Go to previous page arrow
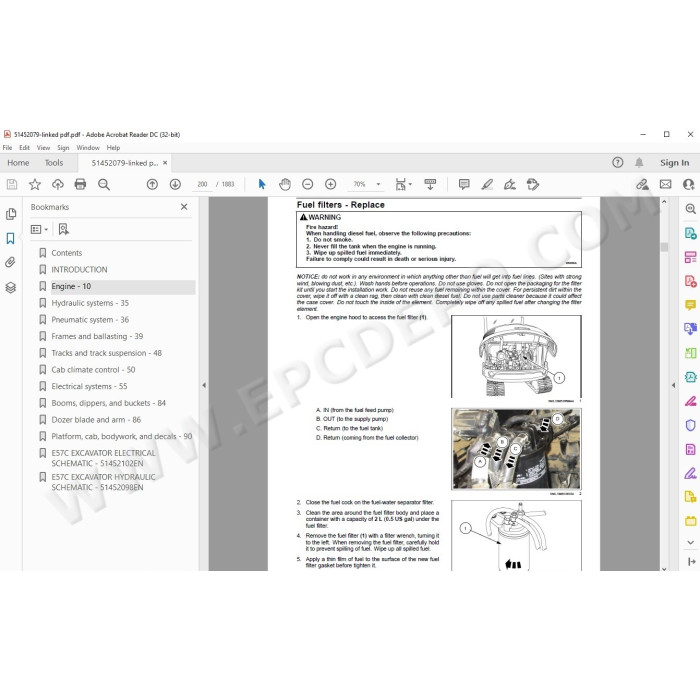Screen dimensions: 700x700 [x=152, y=184]
